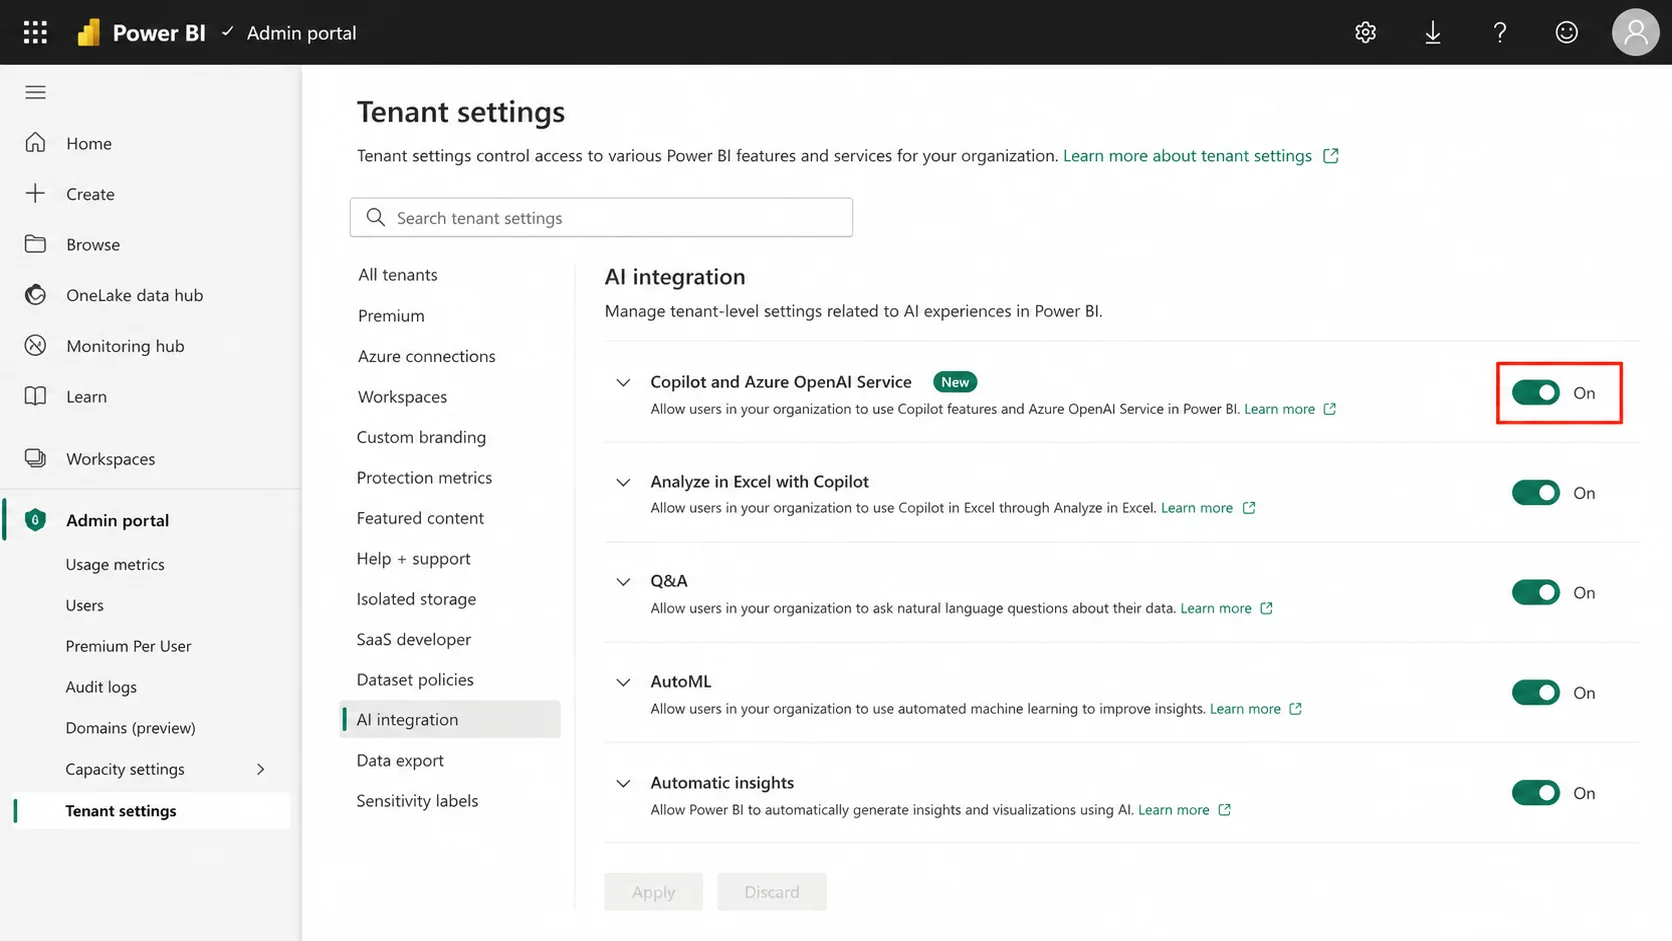Click external link icon in Copilot row
Image resolution: width=1672 pixels, height=941 pixels.
point(1329,409)
